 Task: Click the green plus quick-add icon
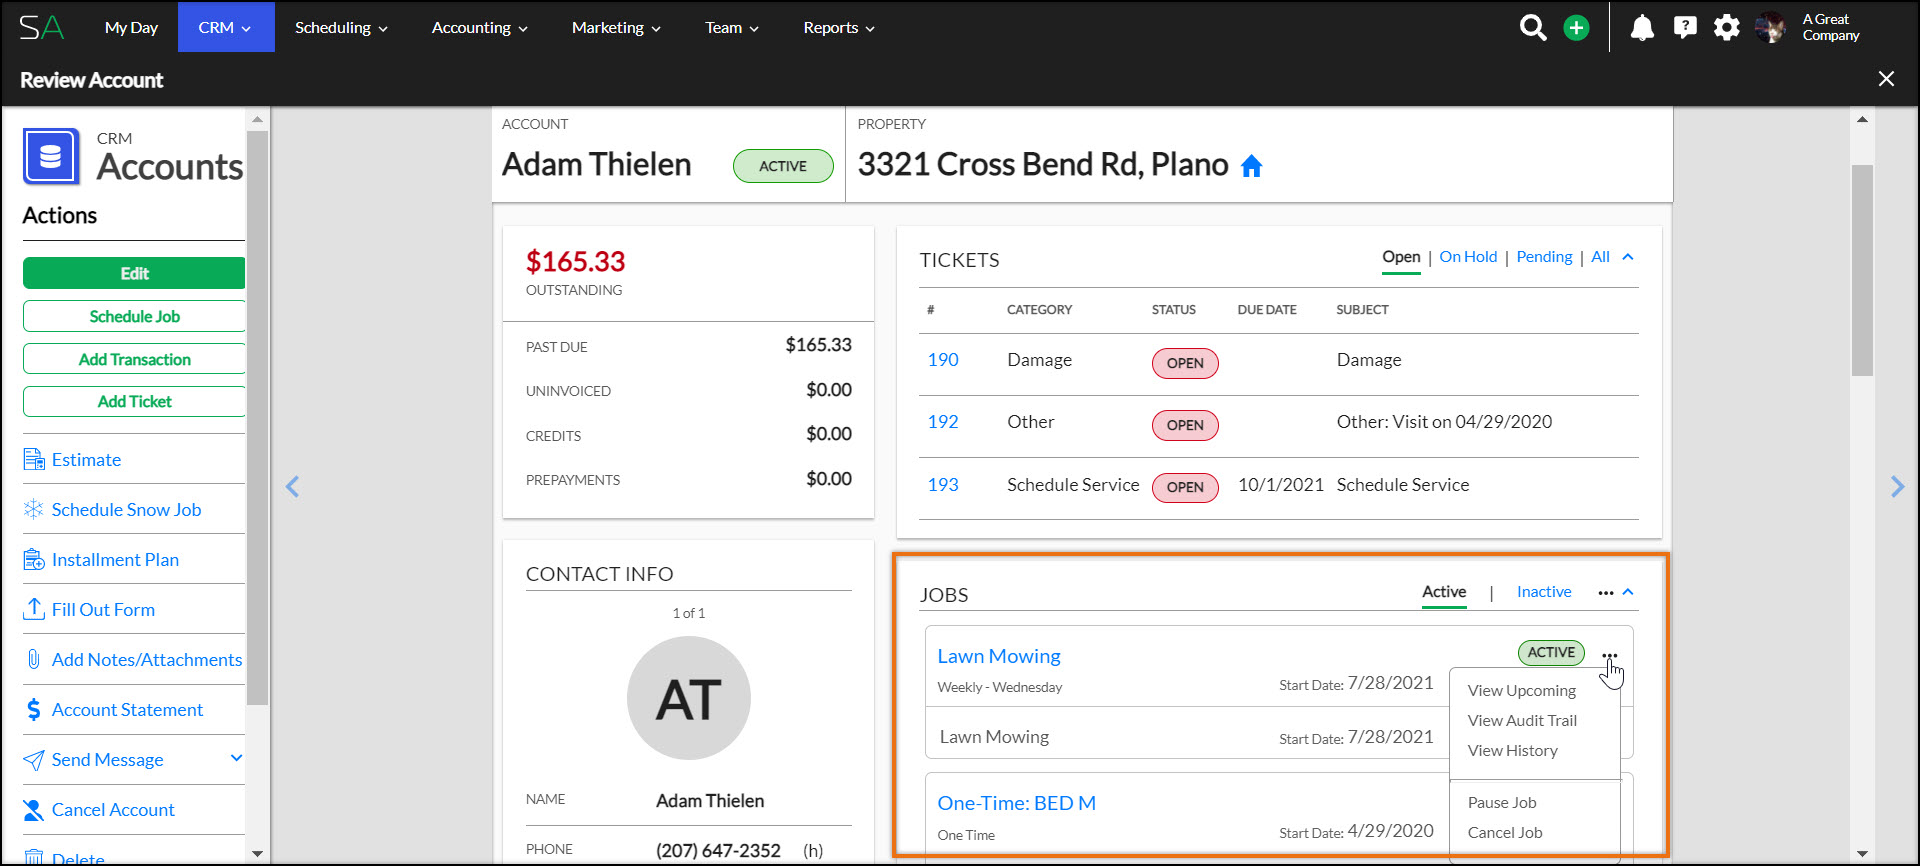pos(1576,28)
